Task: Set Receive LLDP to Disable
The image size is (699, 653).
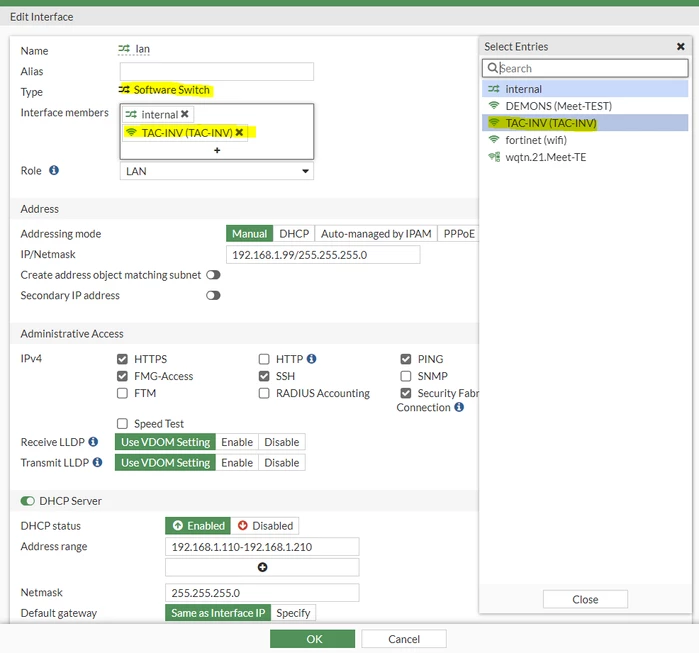Action: 282,442
